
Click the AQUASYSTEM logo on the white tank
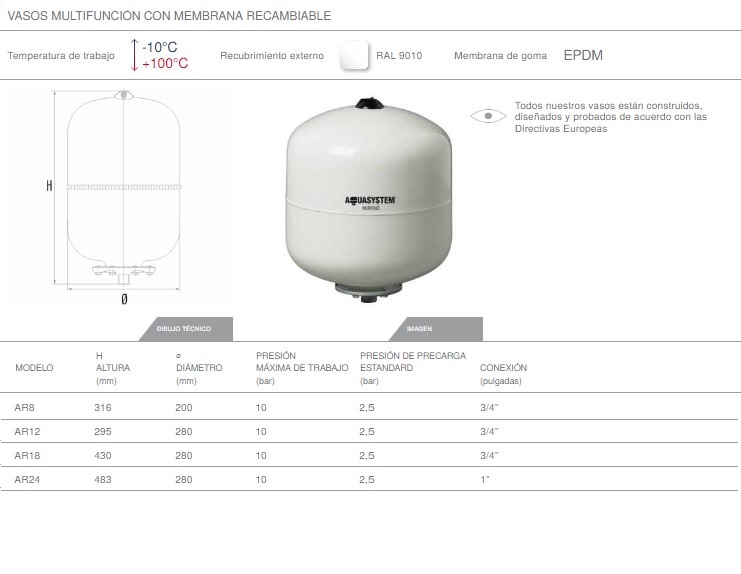pyautogui.click(x=372, y=201)
